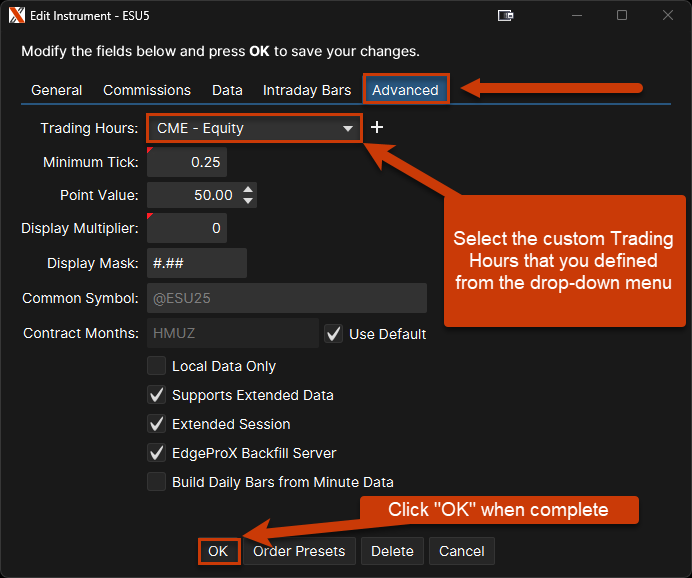Disable the Extended Session checkbox
692x578 pixels.
click(157, 424)
